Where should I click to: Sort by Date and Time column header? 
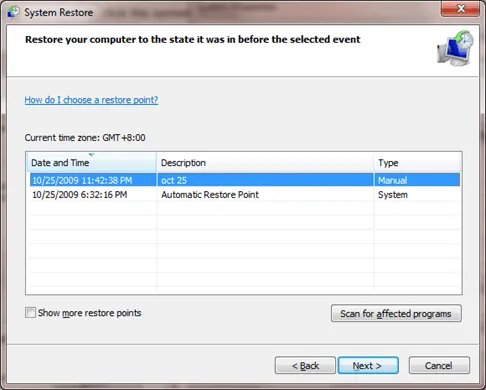pos(91,163)
